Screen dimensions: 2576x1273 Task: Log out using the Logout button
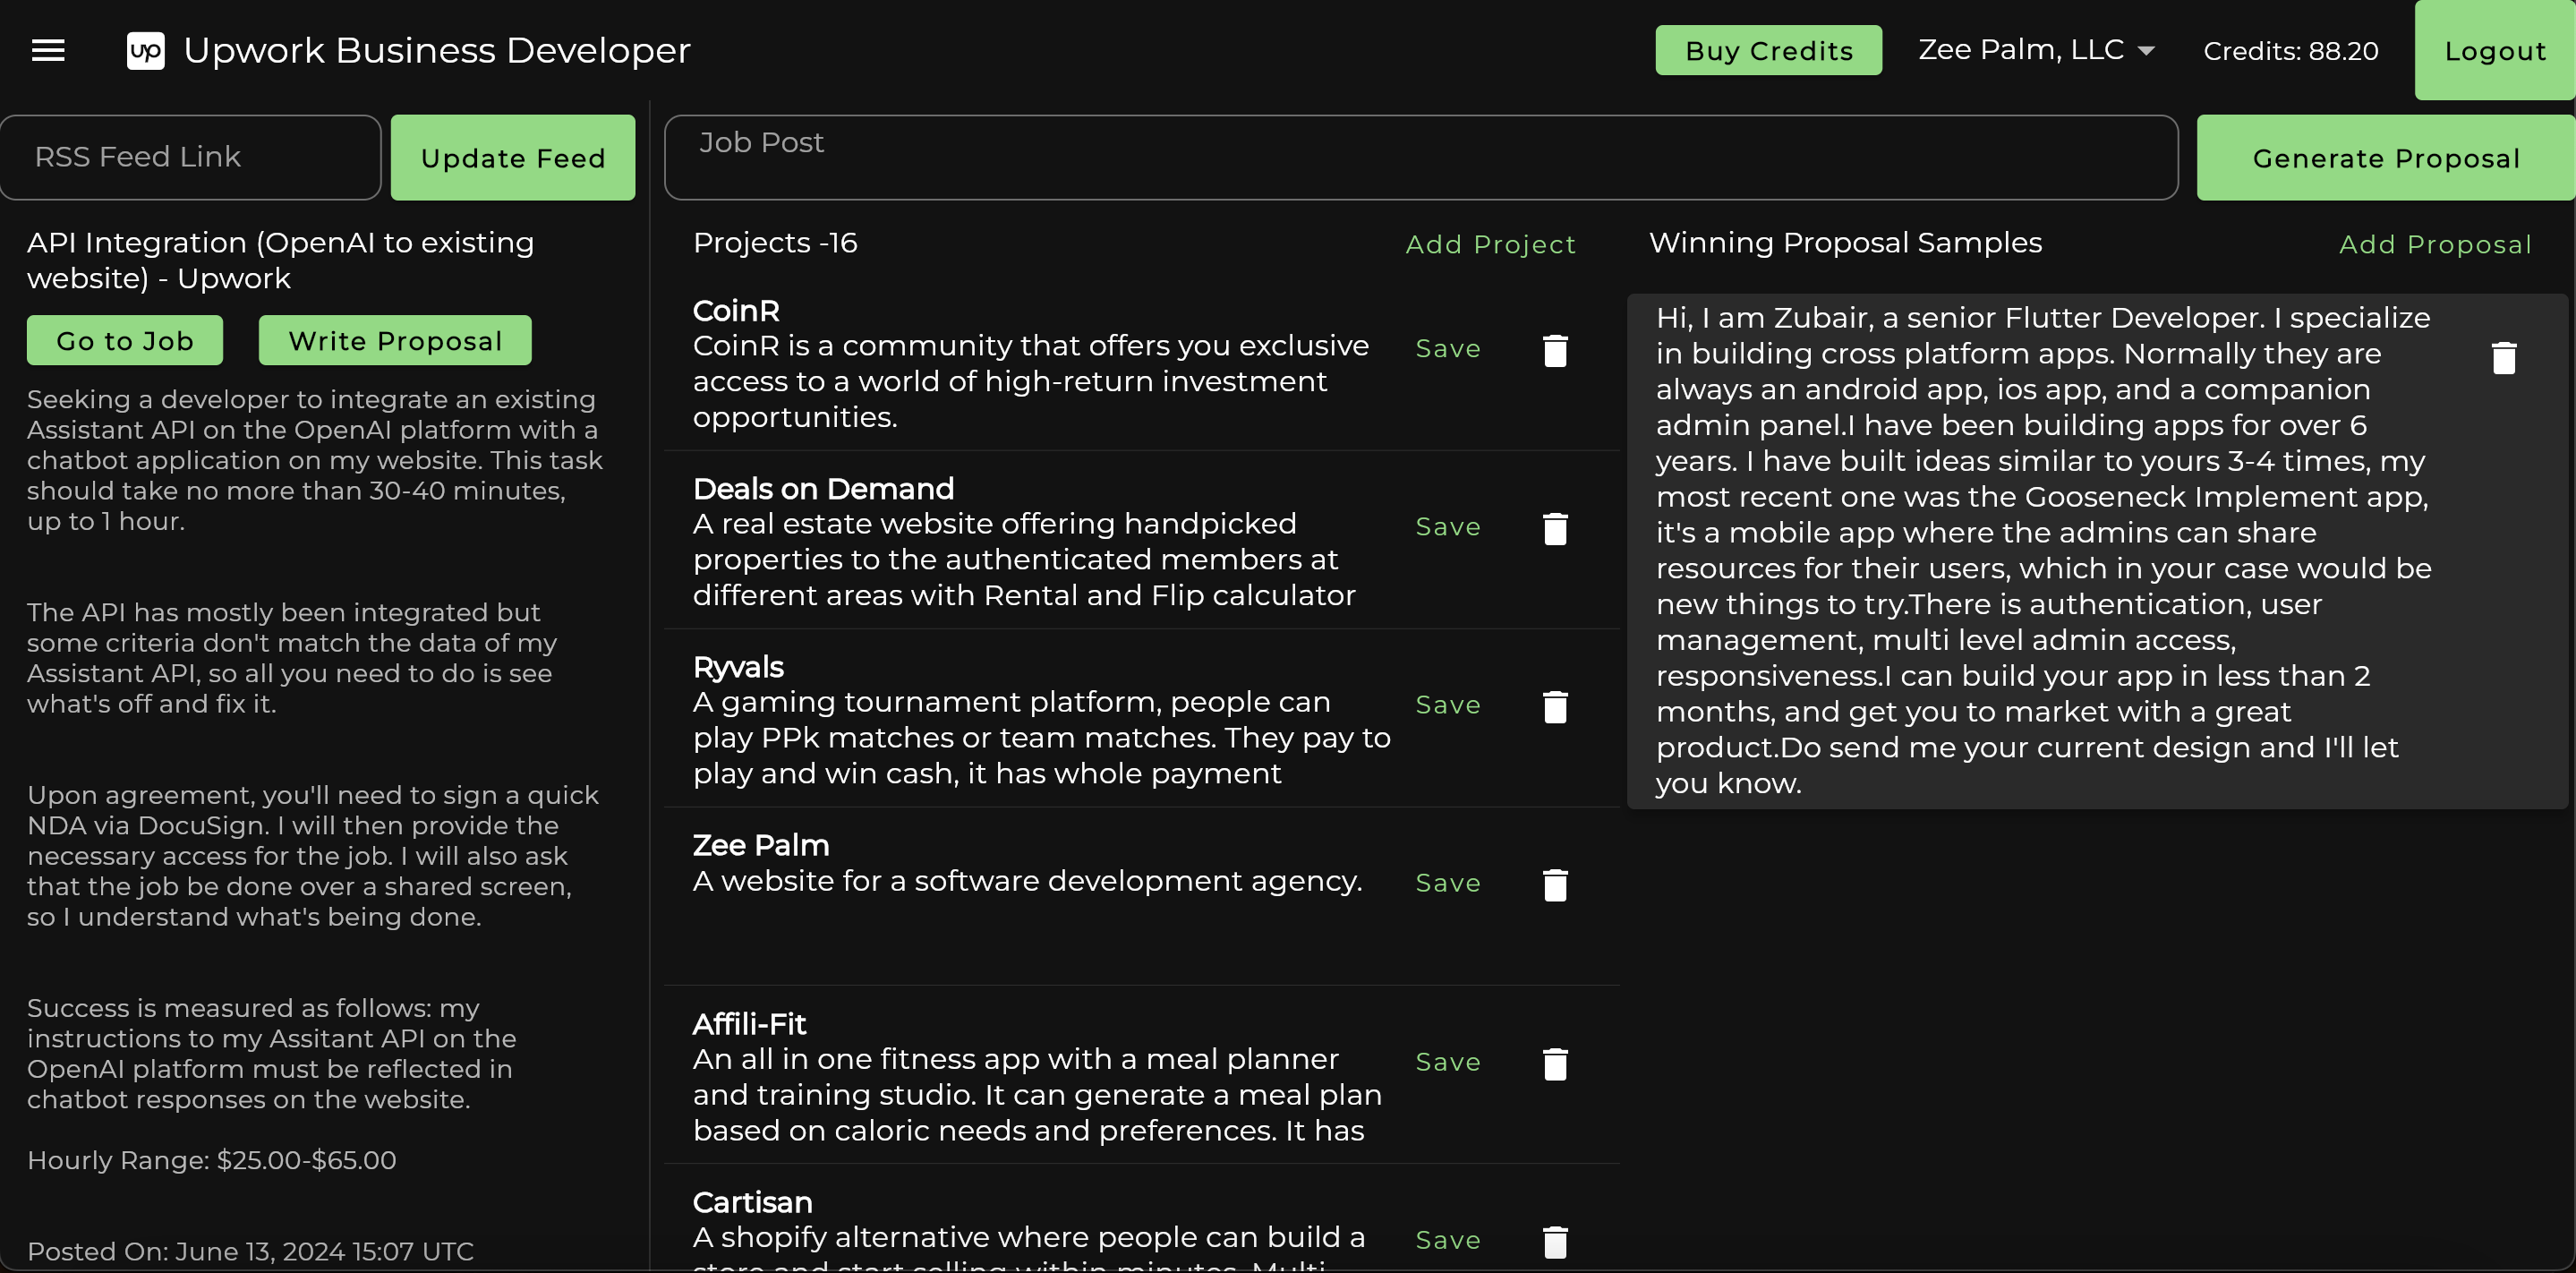click(x=2495, y=50)
